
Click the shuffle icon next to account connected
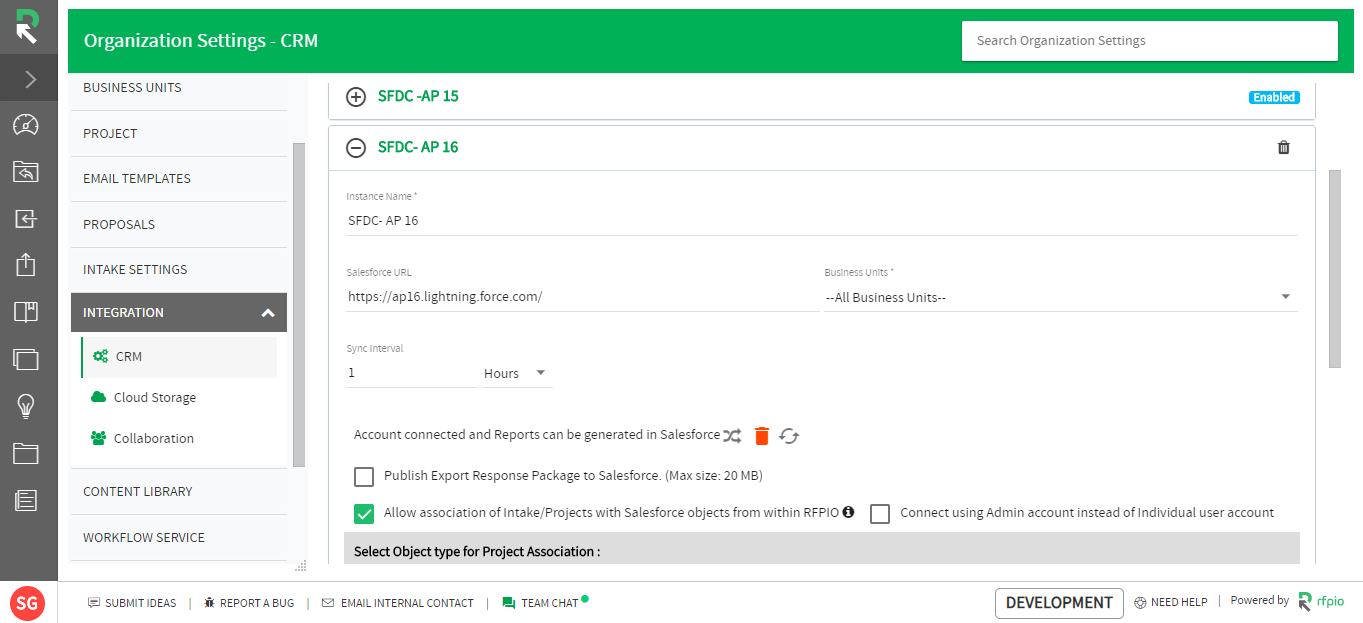[733, 436]
